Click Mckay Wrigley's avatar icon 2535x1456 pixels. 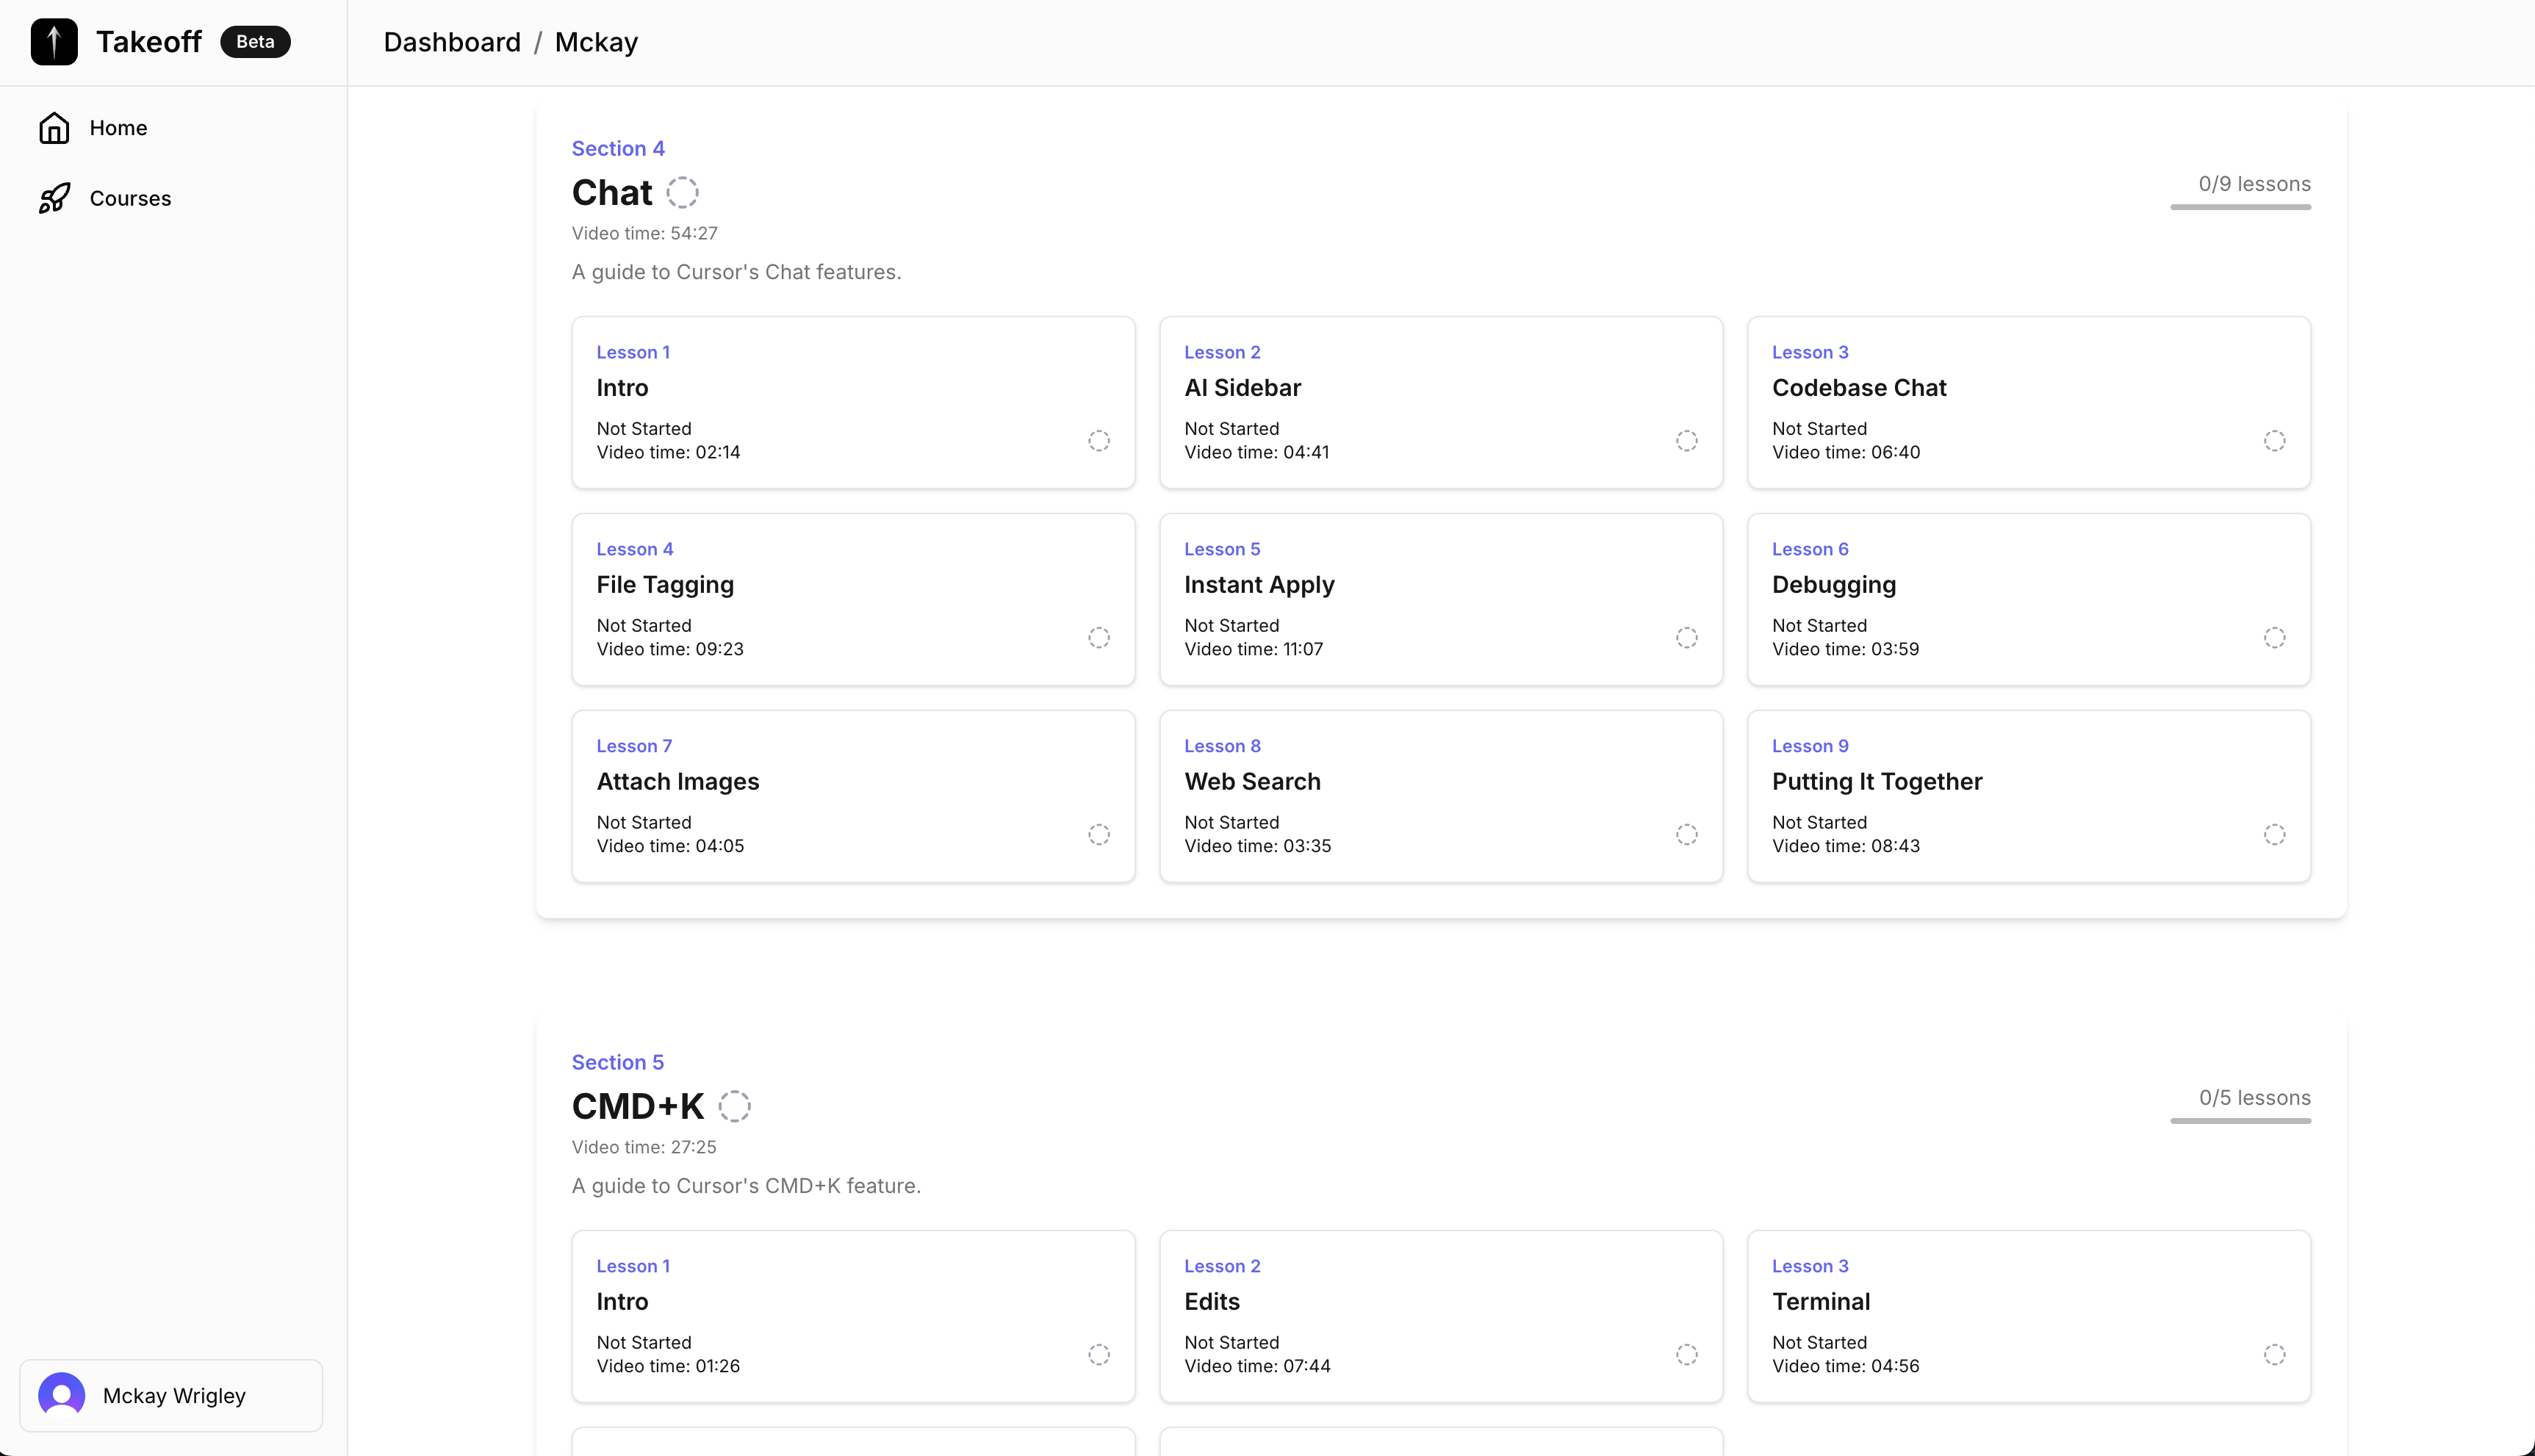click(62, 1395)
